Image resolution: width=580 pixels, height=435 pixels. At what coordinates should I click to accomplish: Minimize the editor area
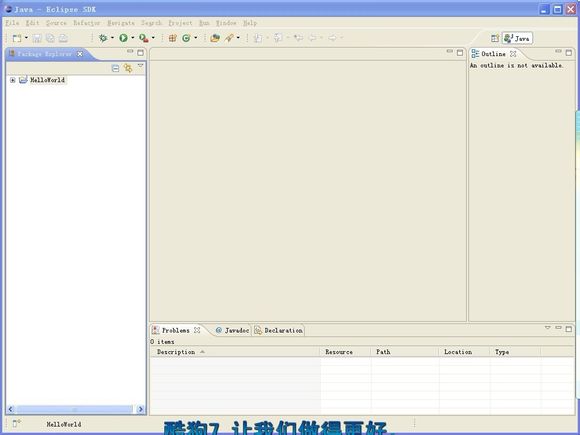pos(450,51)
